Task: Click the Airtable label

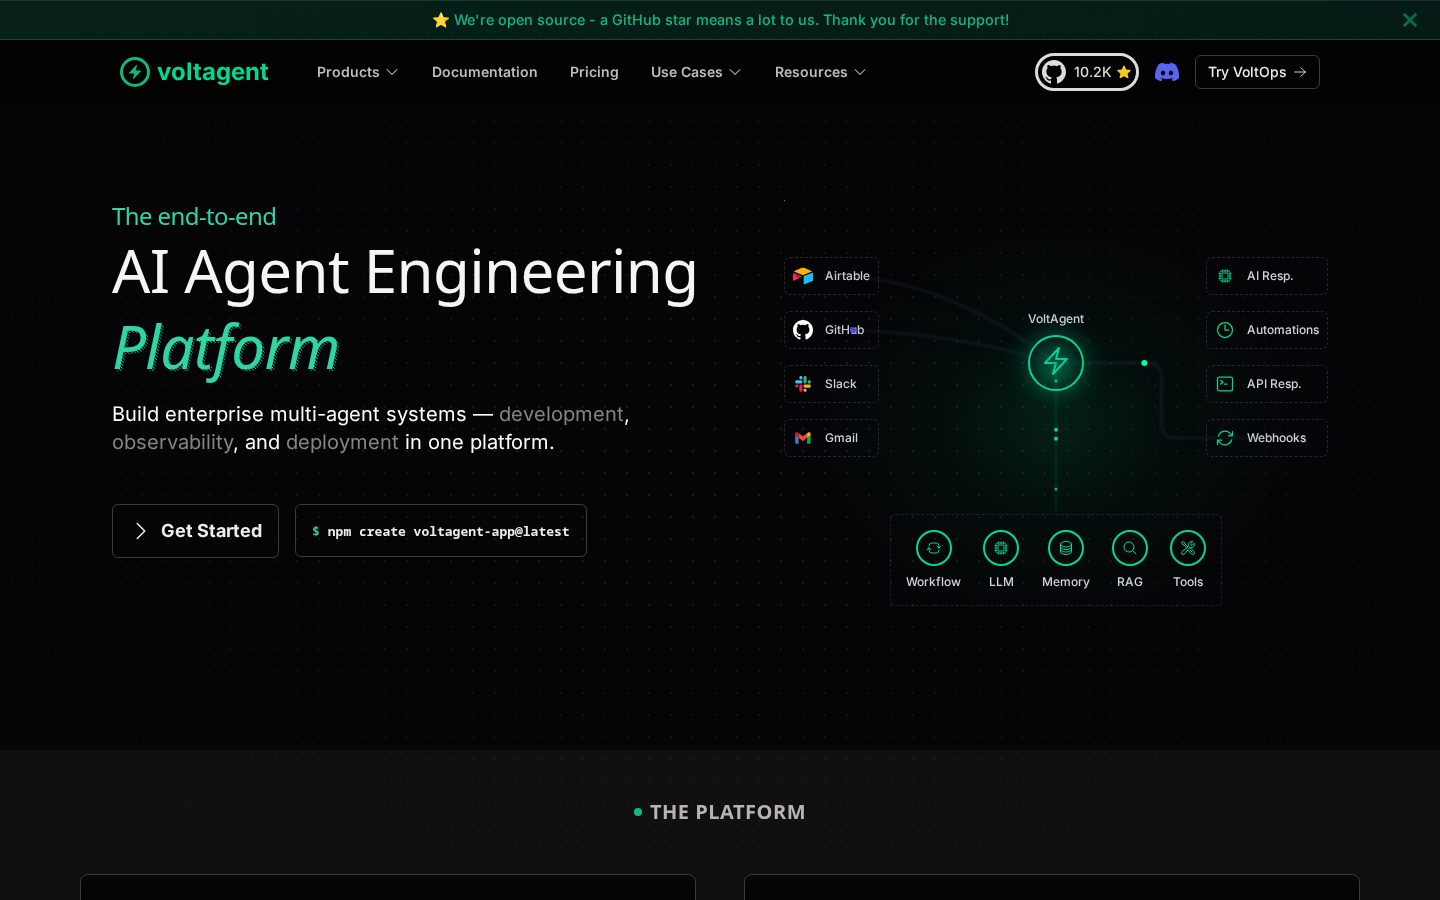Action: pyautogui.click(x=847, y=276)
